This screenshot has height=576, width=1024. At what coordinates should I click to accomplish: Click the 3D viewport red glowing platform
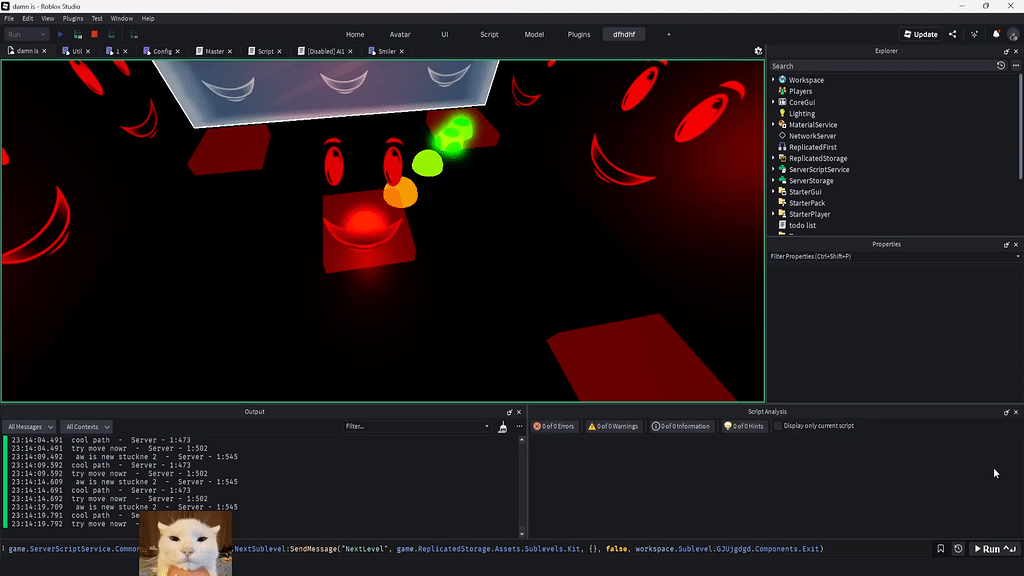click(x=368, y=230)
